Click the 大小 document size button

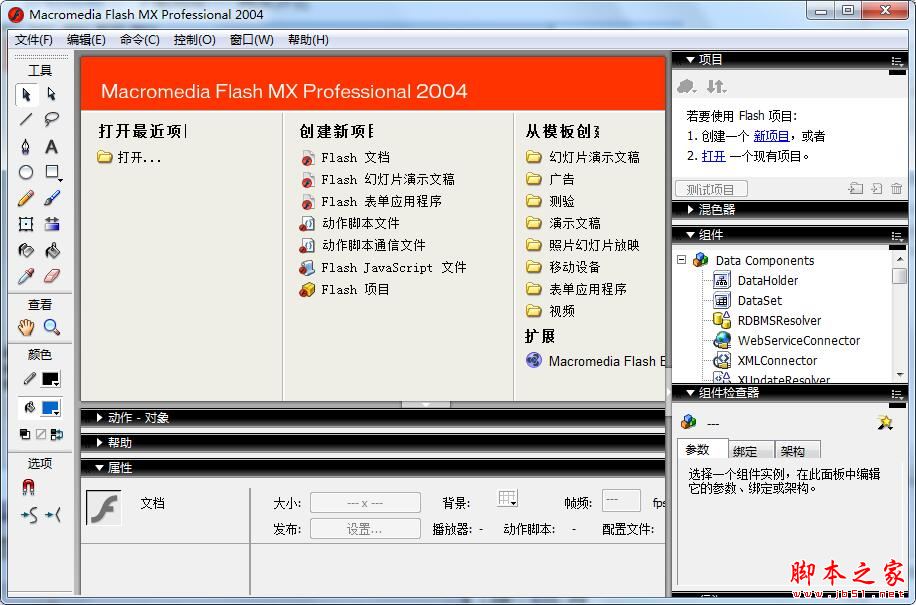tap(365, 503)
